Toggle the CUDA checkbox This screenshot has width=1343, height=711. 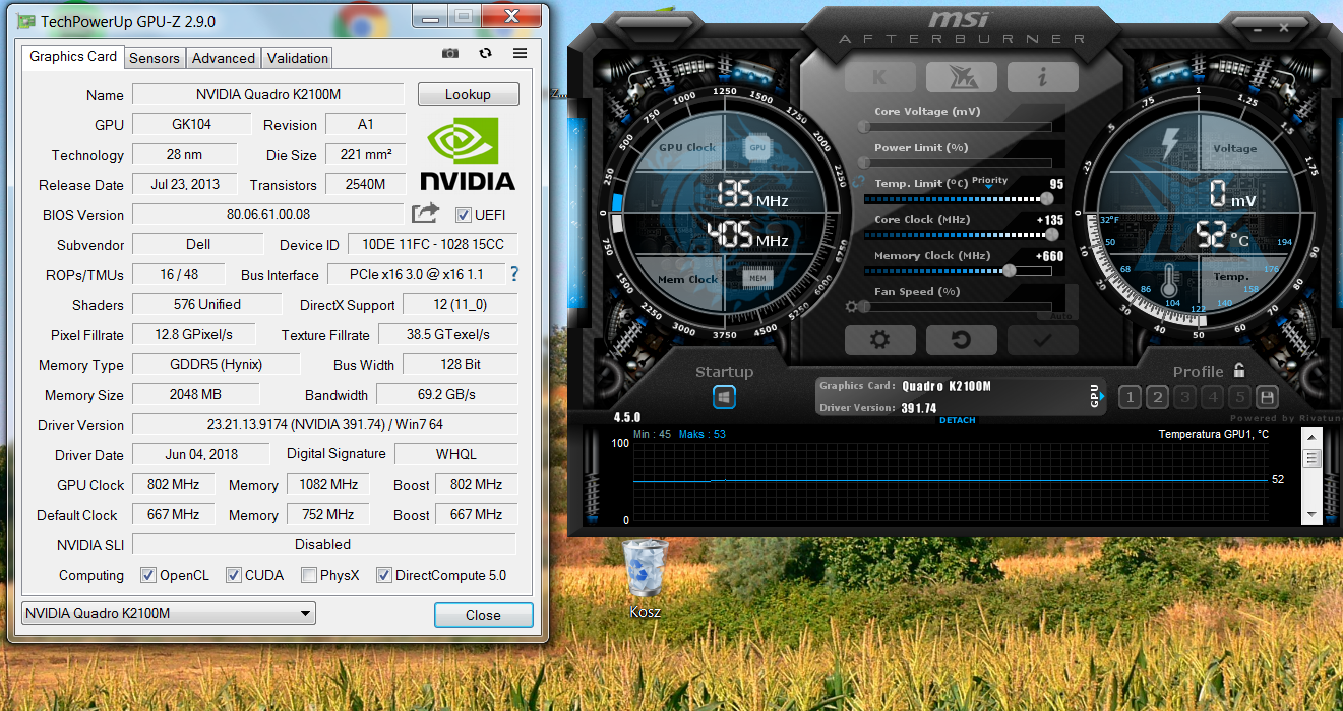233,575
